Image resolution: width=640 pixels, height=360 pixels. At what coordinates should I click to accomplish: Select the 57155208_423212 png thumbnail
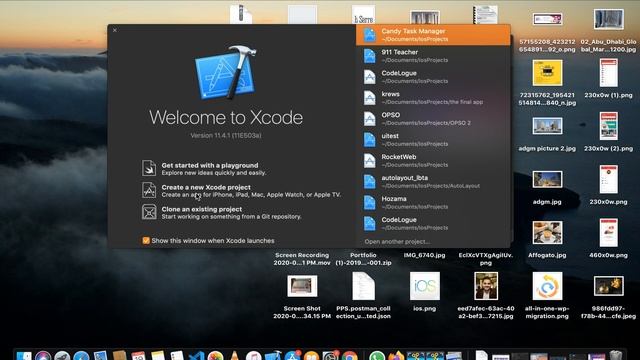[547, 19]
